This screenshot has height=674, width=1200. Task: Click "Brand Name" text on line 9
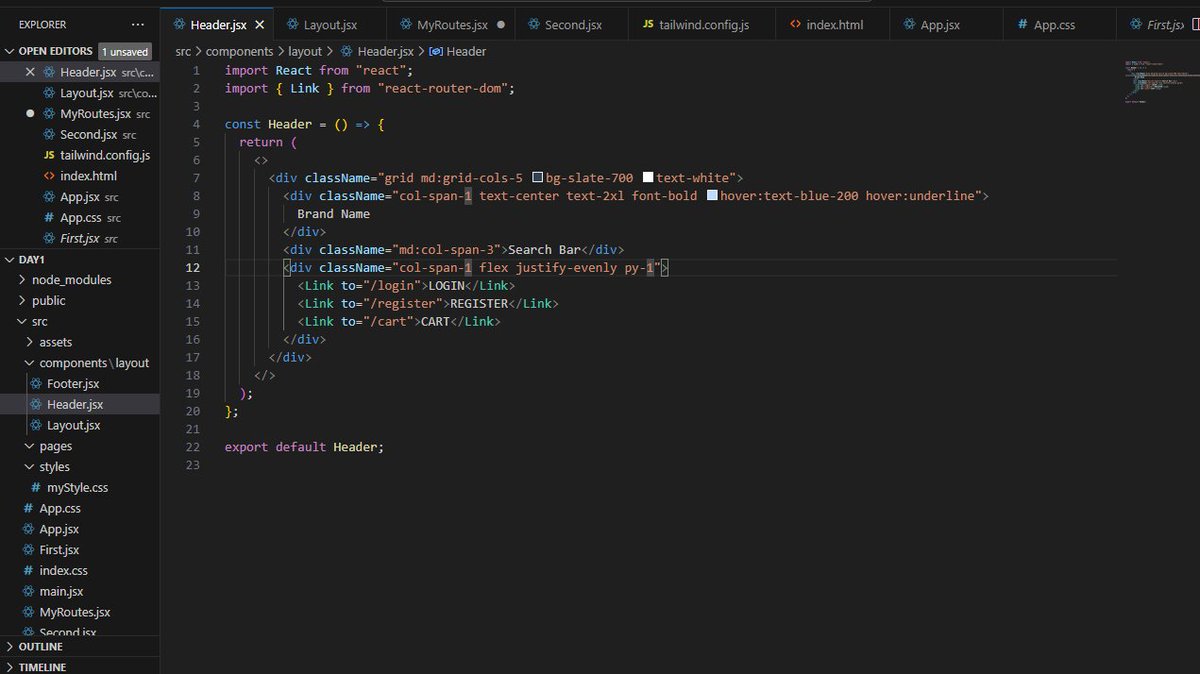tap(333, 214)
